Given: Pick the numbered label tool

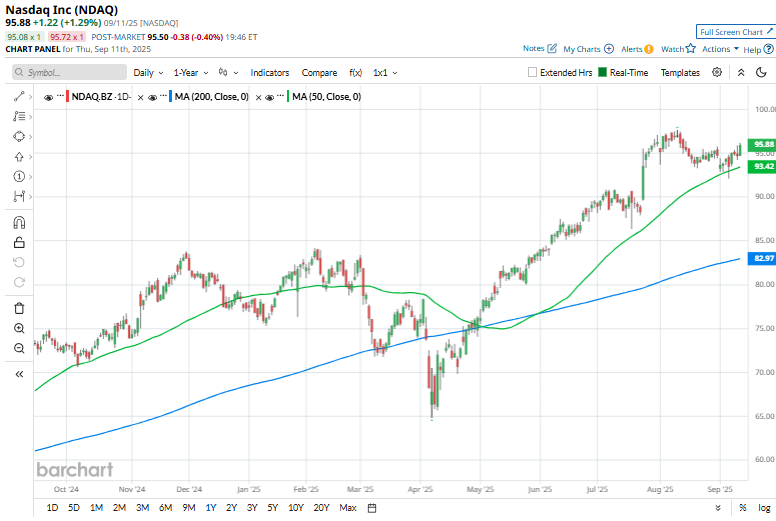Looking at the screenshot, I should point(19,177).
